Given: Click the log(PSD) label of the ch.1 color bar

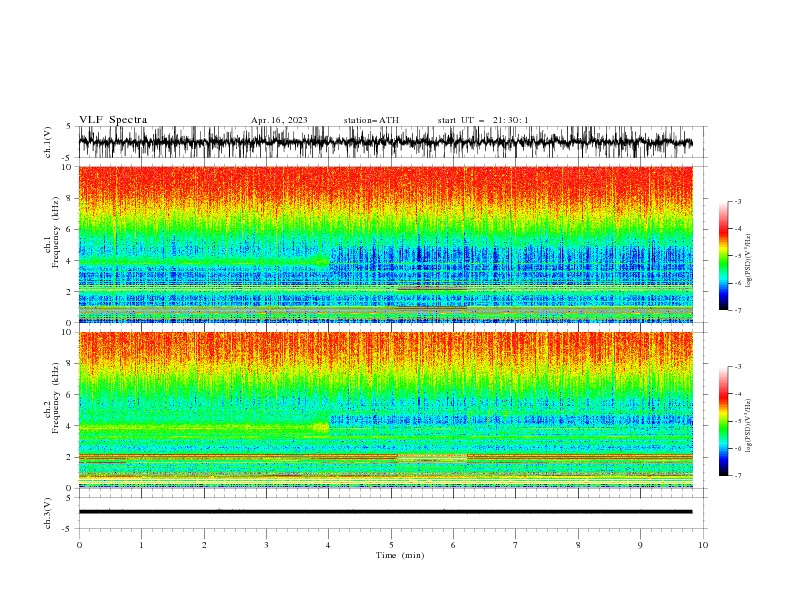Looking at the screenshot, I should tap(748, 261).
